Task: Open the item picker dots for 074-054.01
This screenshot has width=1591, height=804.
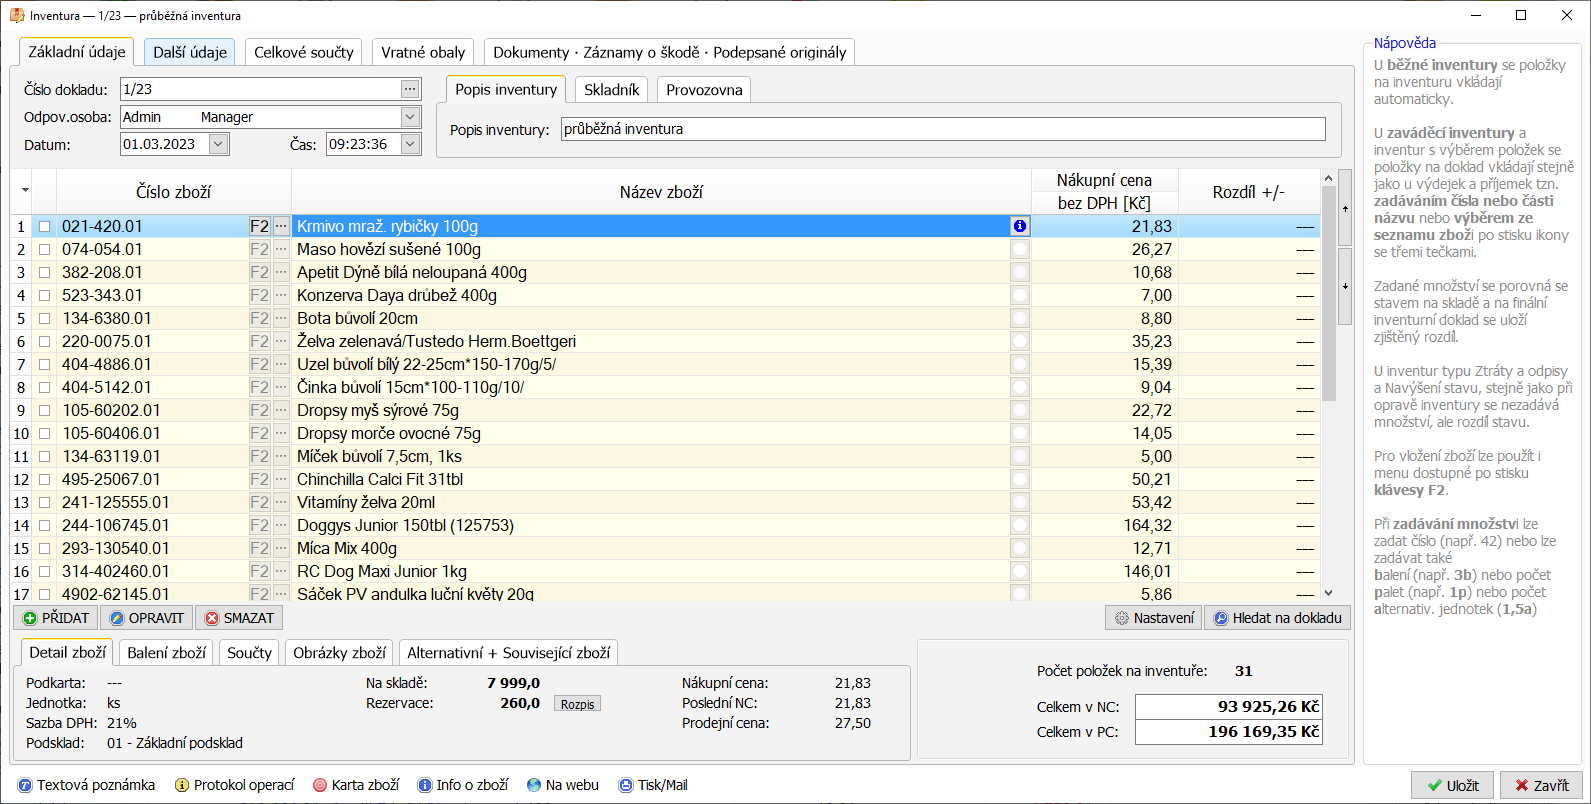Action: tap(281, 249)
